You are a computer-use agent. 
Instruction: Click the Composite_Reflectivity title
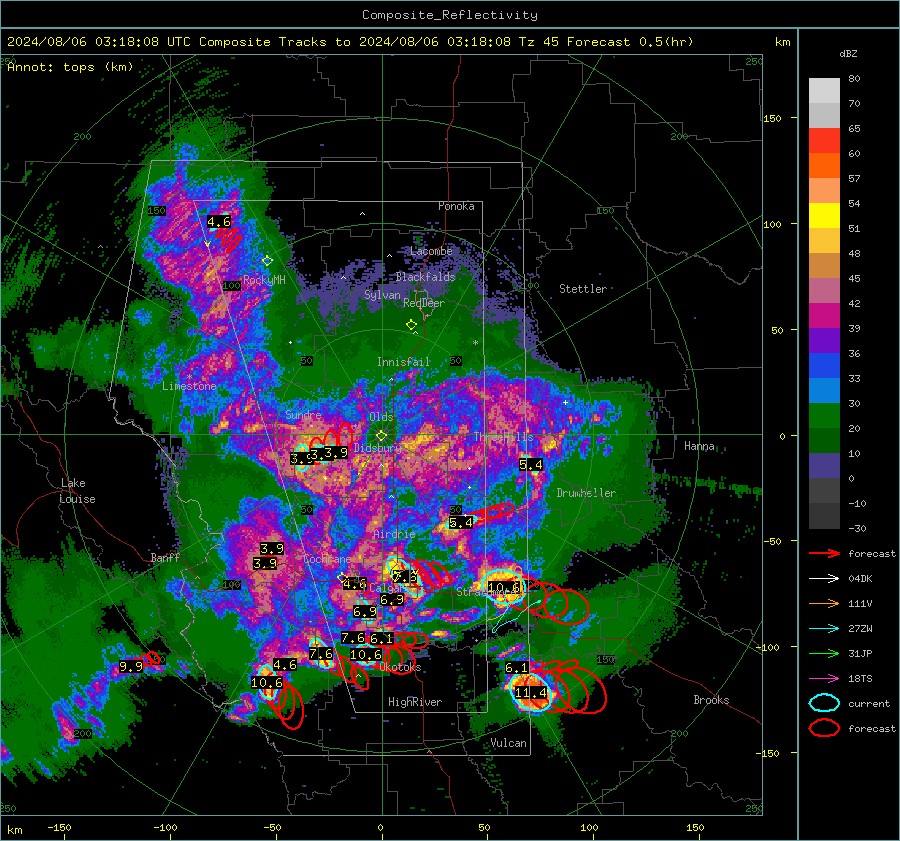coord(450,15)
